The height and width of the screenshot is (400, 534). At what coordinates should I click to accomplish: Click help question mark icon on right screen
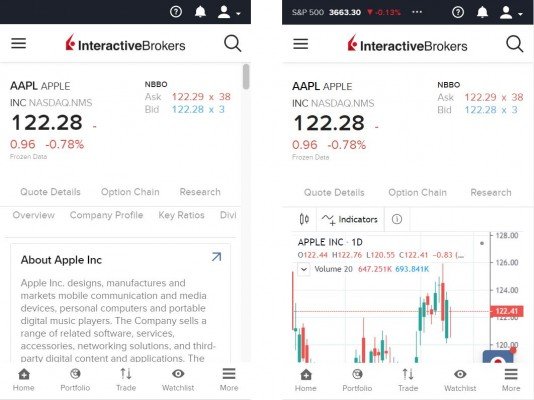458,13
